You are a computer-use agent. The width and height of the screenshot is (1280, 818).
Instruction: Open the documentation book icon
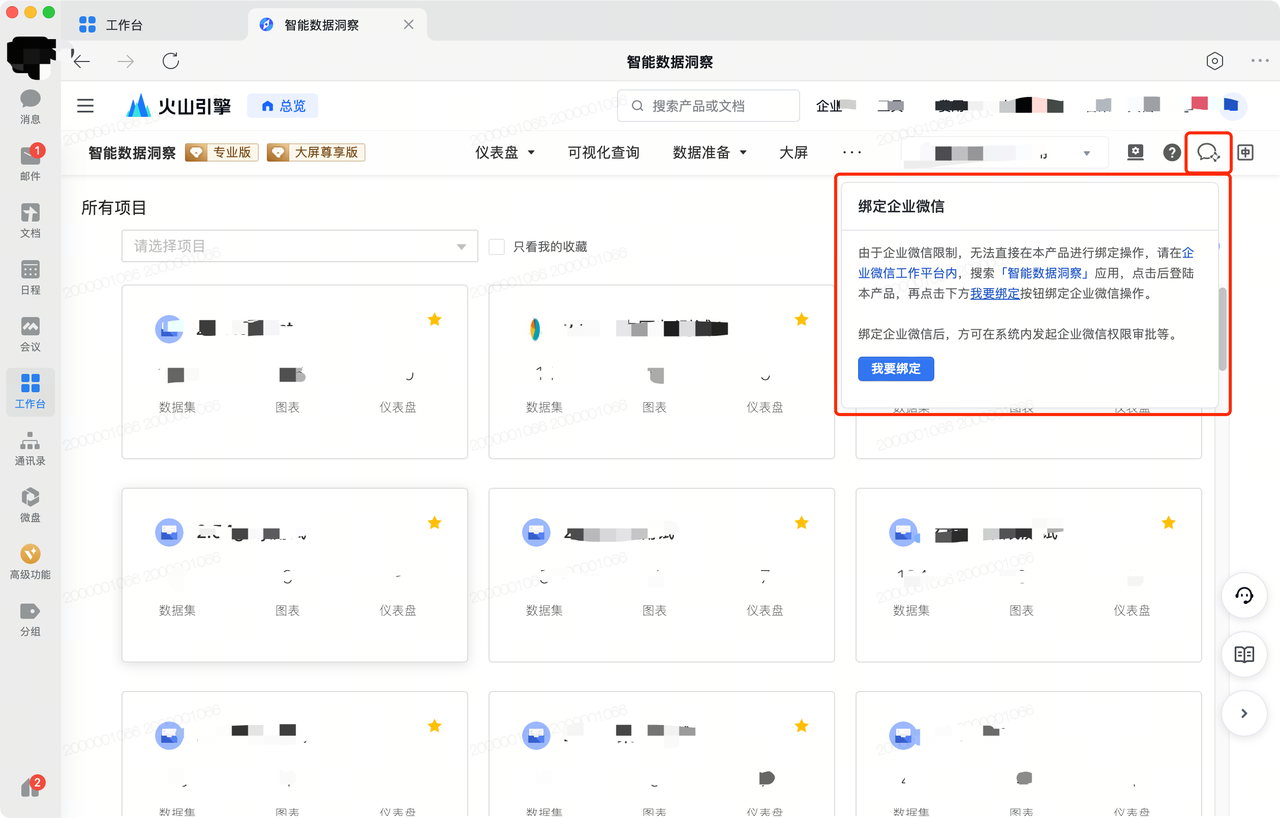1244,654
